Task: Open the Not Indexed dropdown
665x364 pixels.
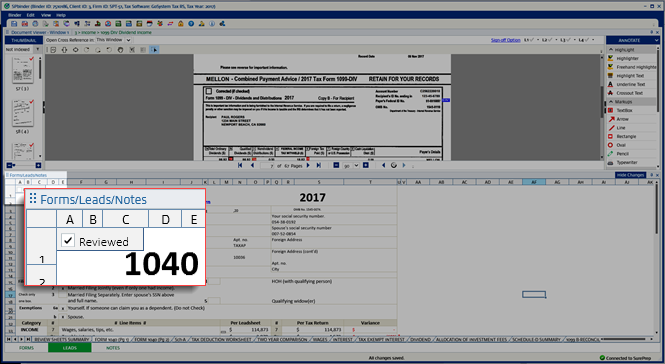Action: 37,50
